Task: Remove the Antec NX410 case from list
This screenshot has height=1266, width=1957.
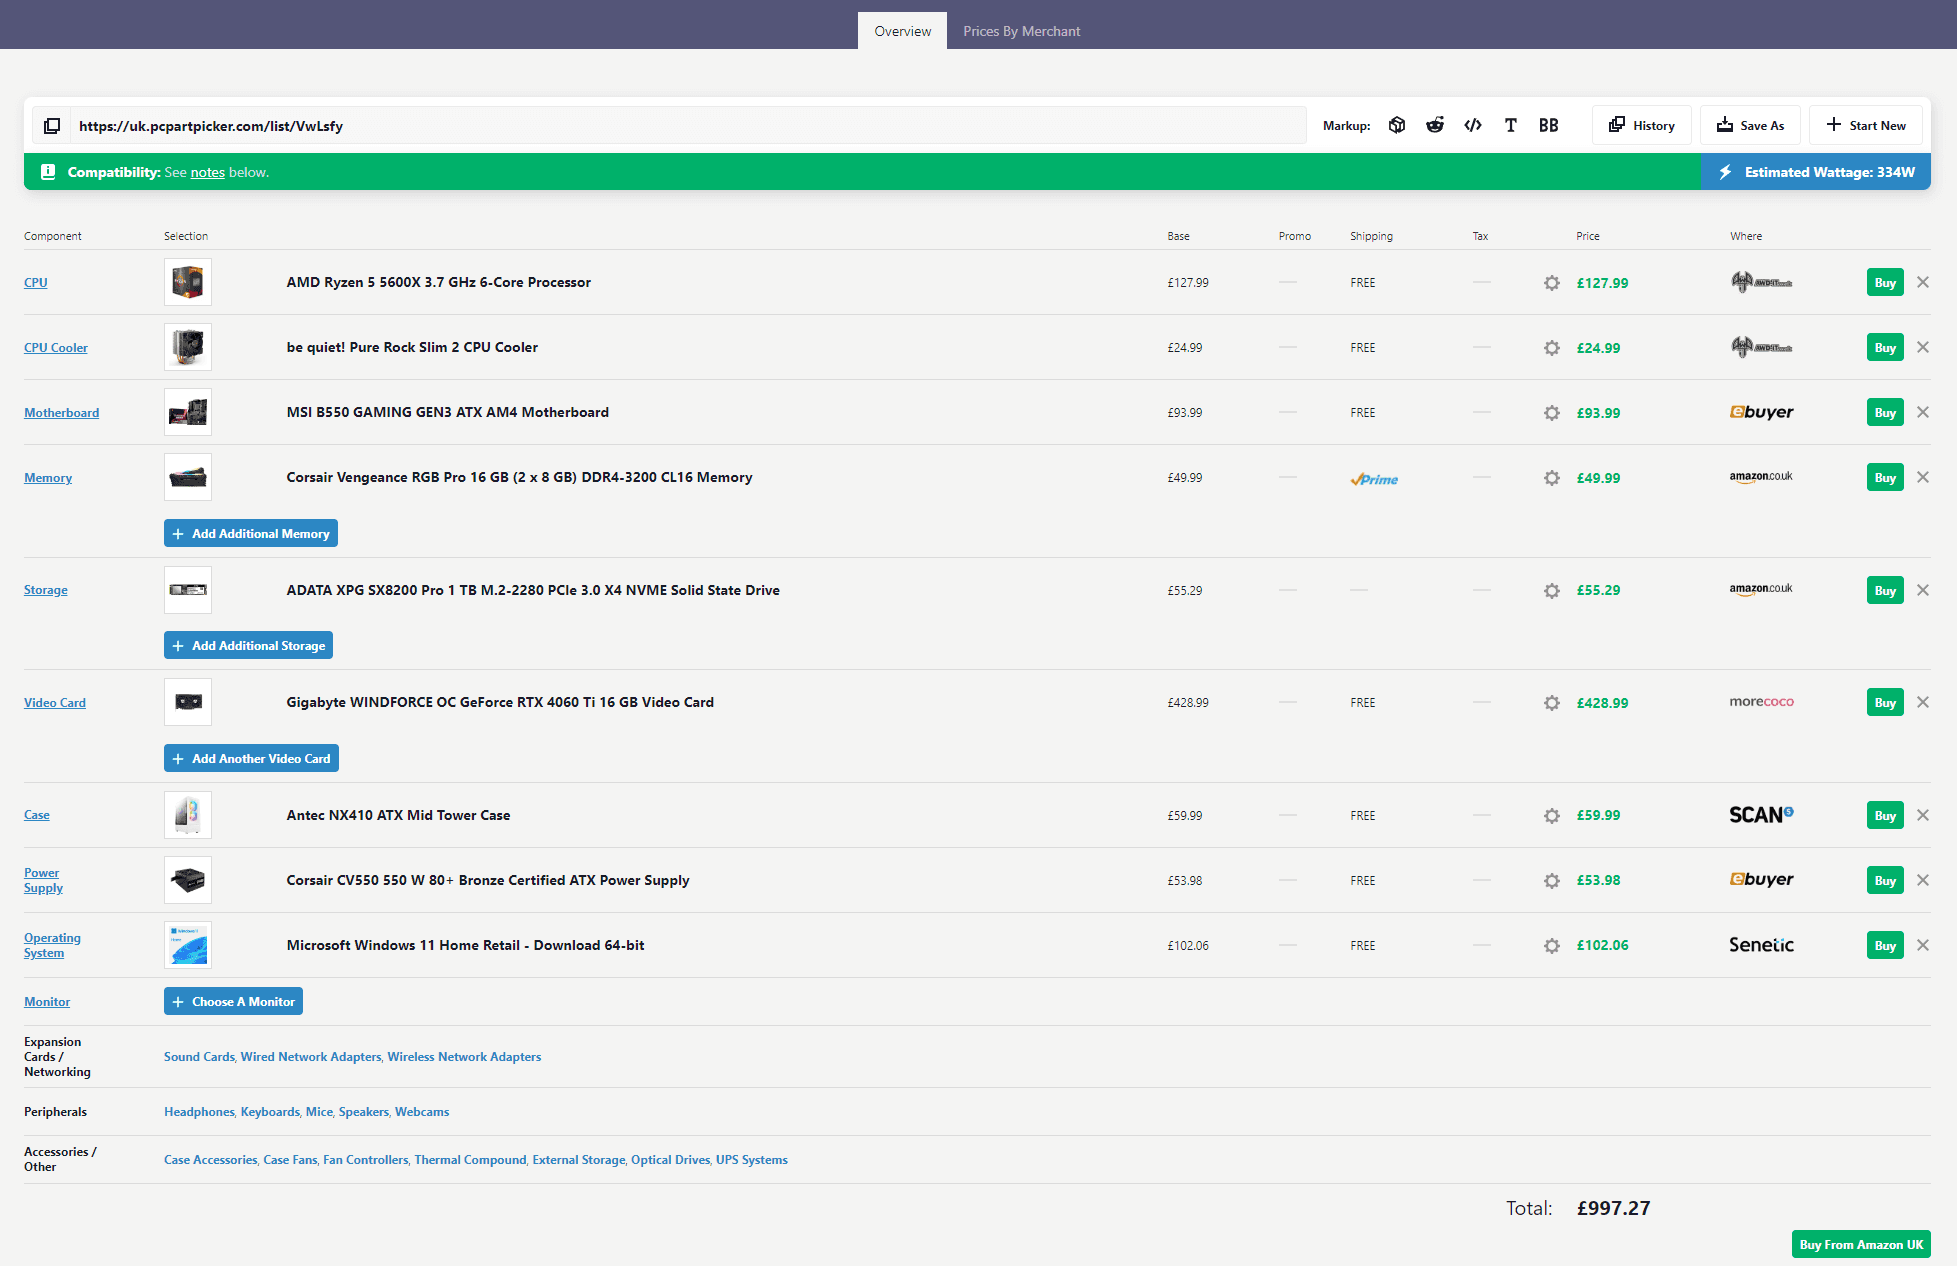Action: [x=1923, y=815]
